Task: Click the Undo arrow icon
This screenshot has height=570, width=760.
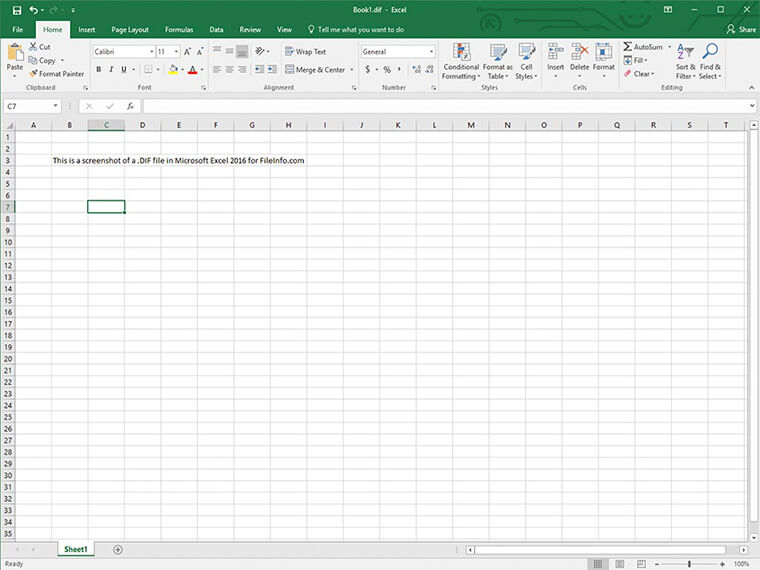Action: (33, 10)
